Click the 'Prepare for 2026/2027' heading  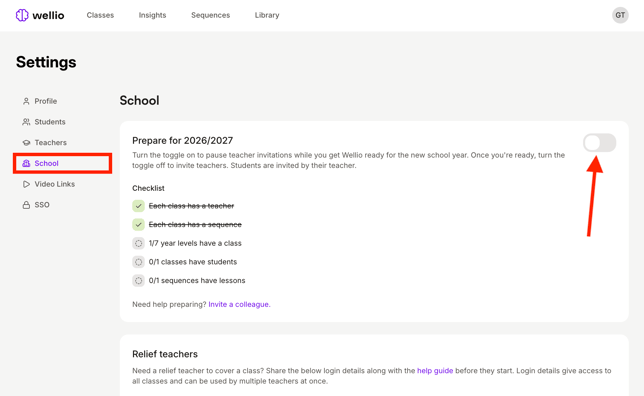coord(182,140)
